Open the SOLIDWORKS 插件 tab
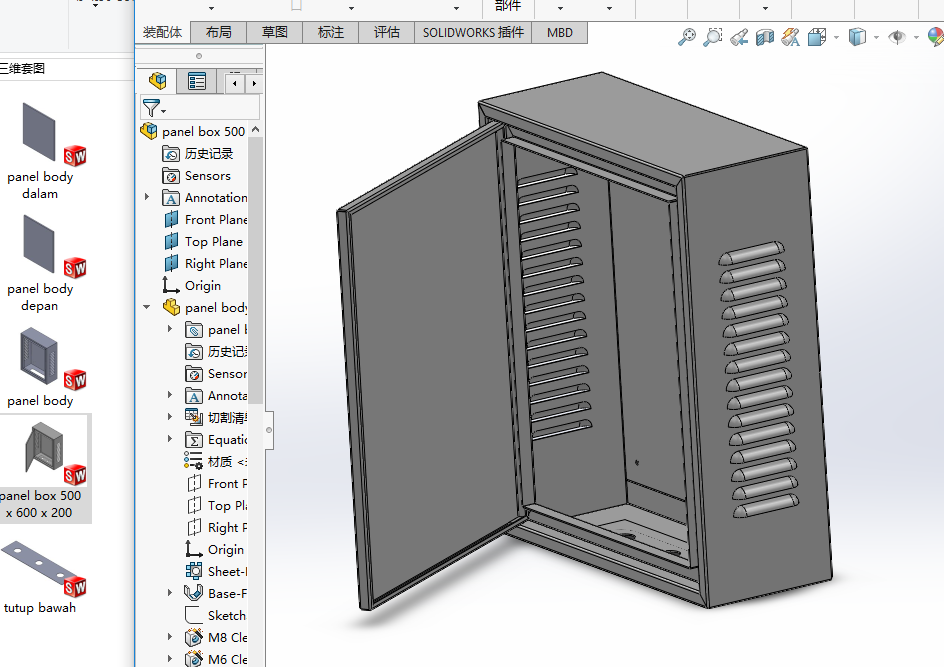This screenshot has width=944, height=667. (473, 32)
